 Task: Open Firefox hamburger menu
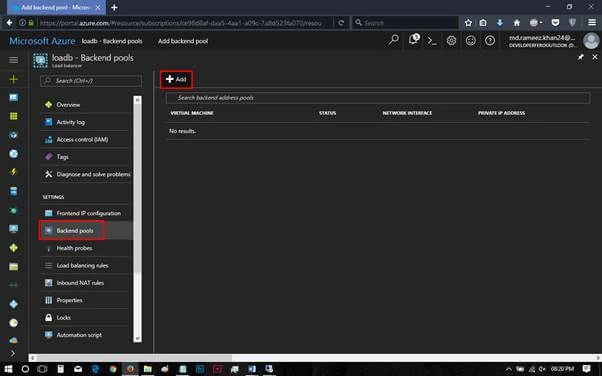tap(592, 23)
